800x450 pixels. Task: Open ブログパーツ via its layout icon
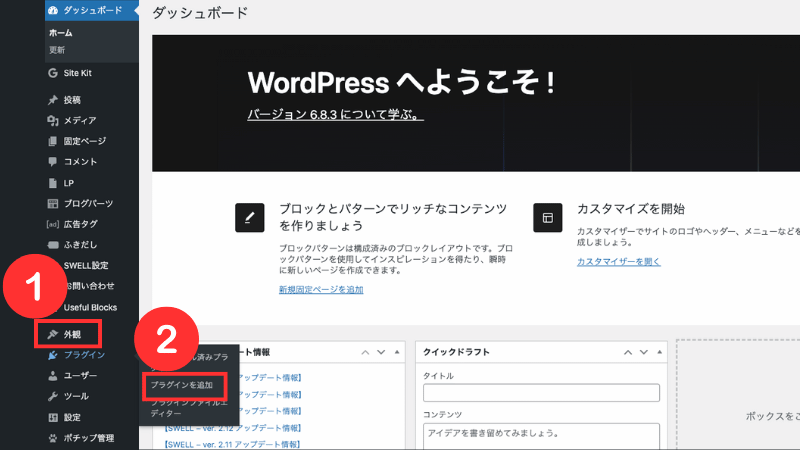pos(53,204)
